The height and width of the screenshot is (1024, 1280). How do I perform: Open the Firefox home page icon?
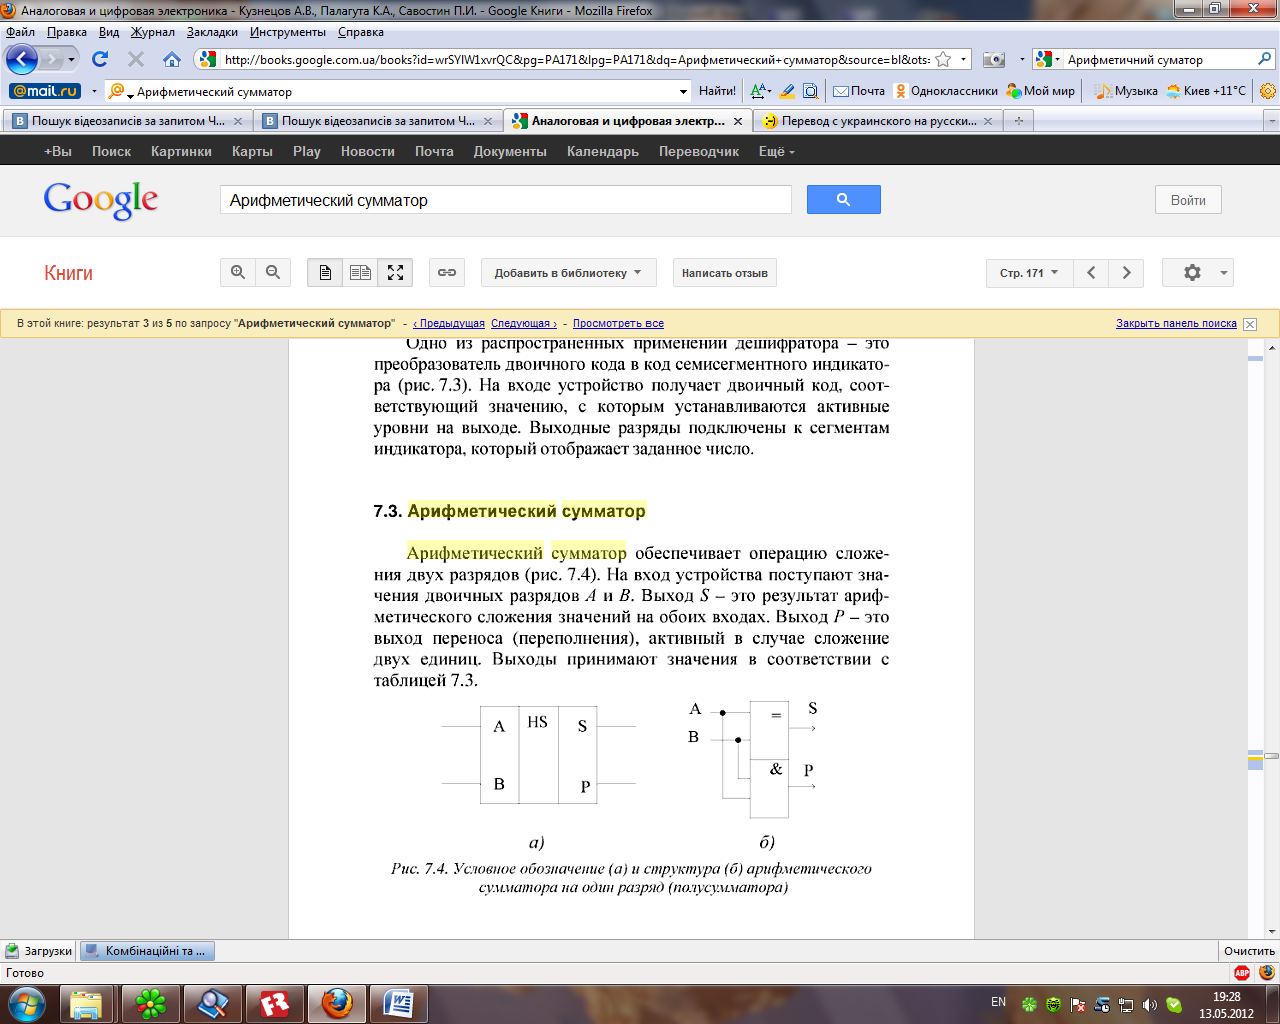point(172,59)
